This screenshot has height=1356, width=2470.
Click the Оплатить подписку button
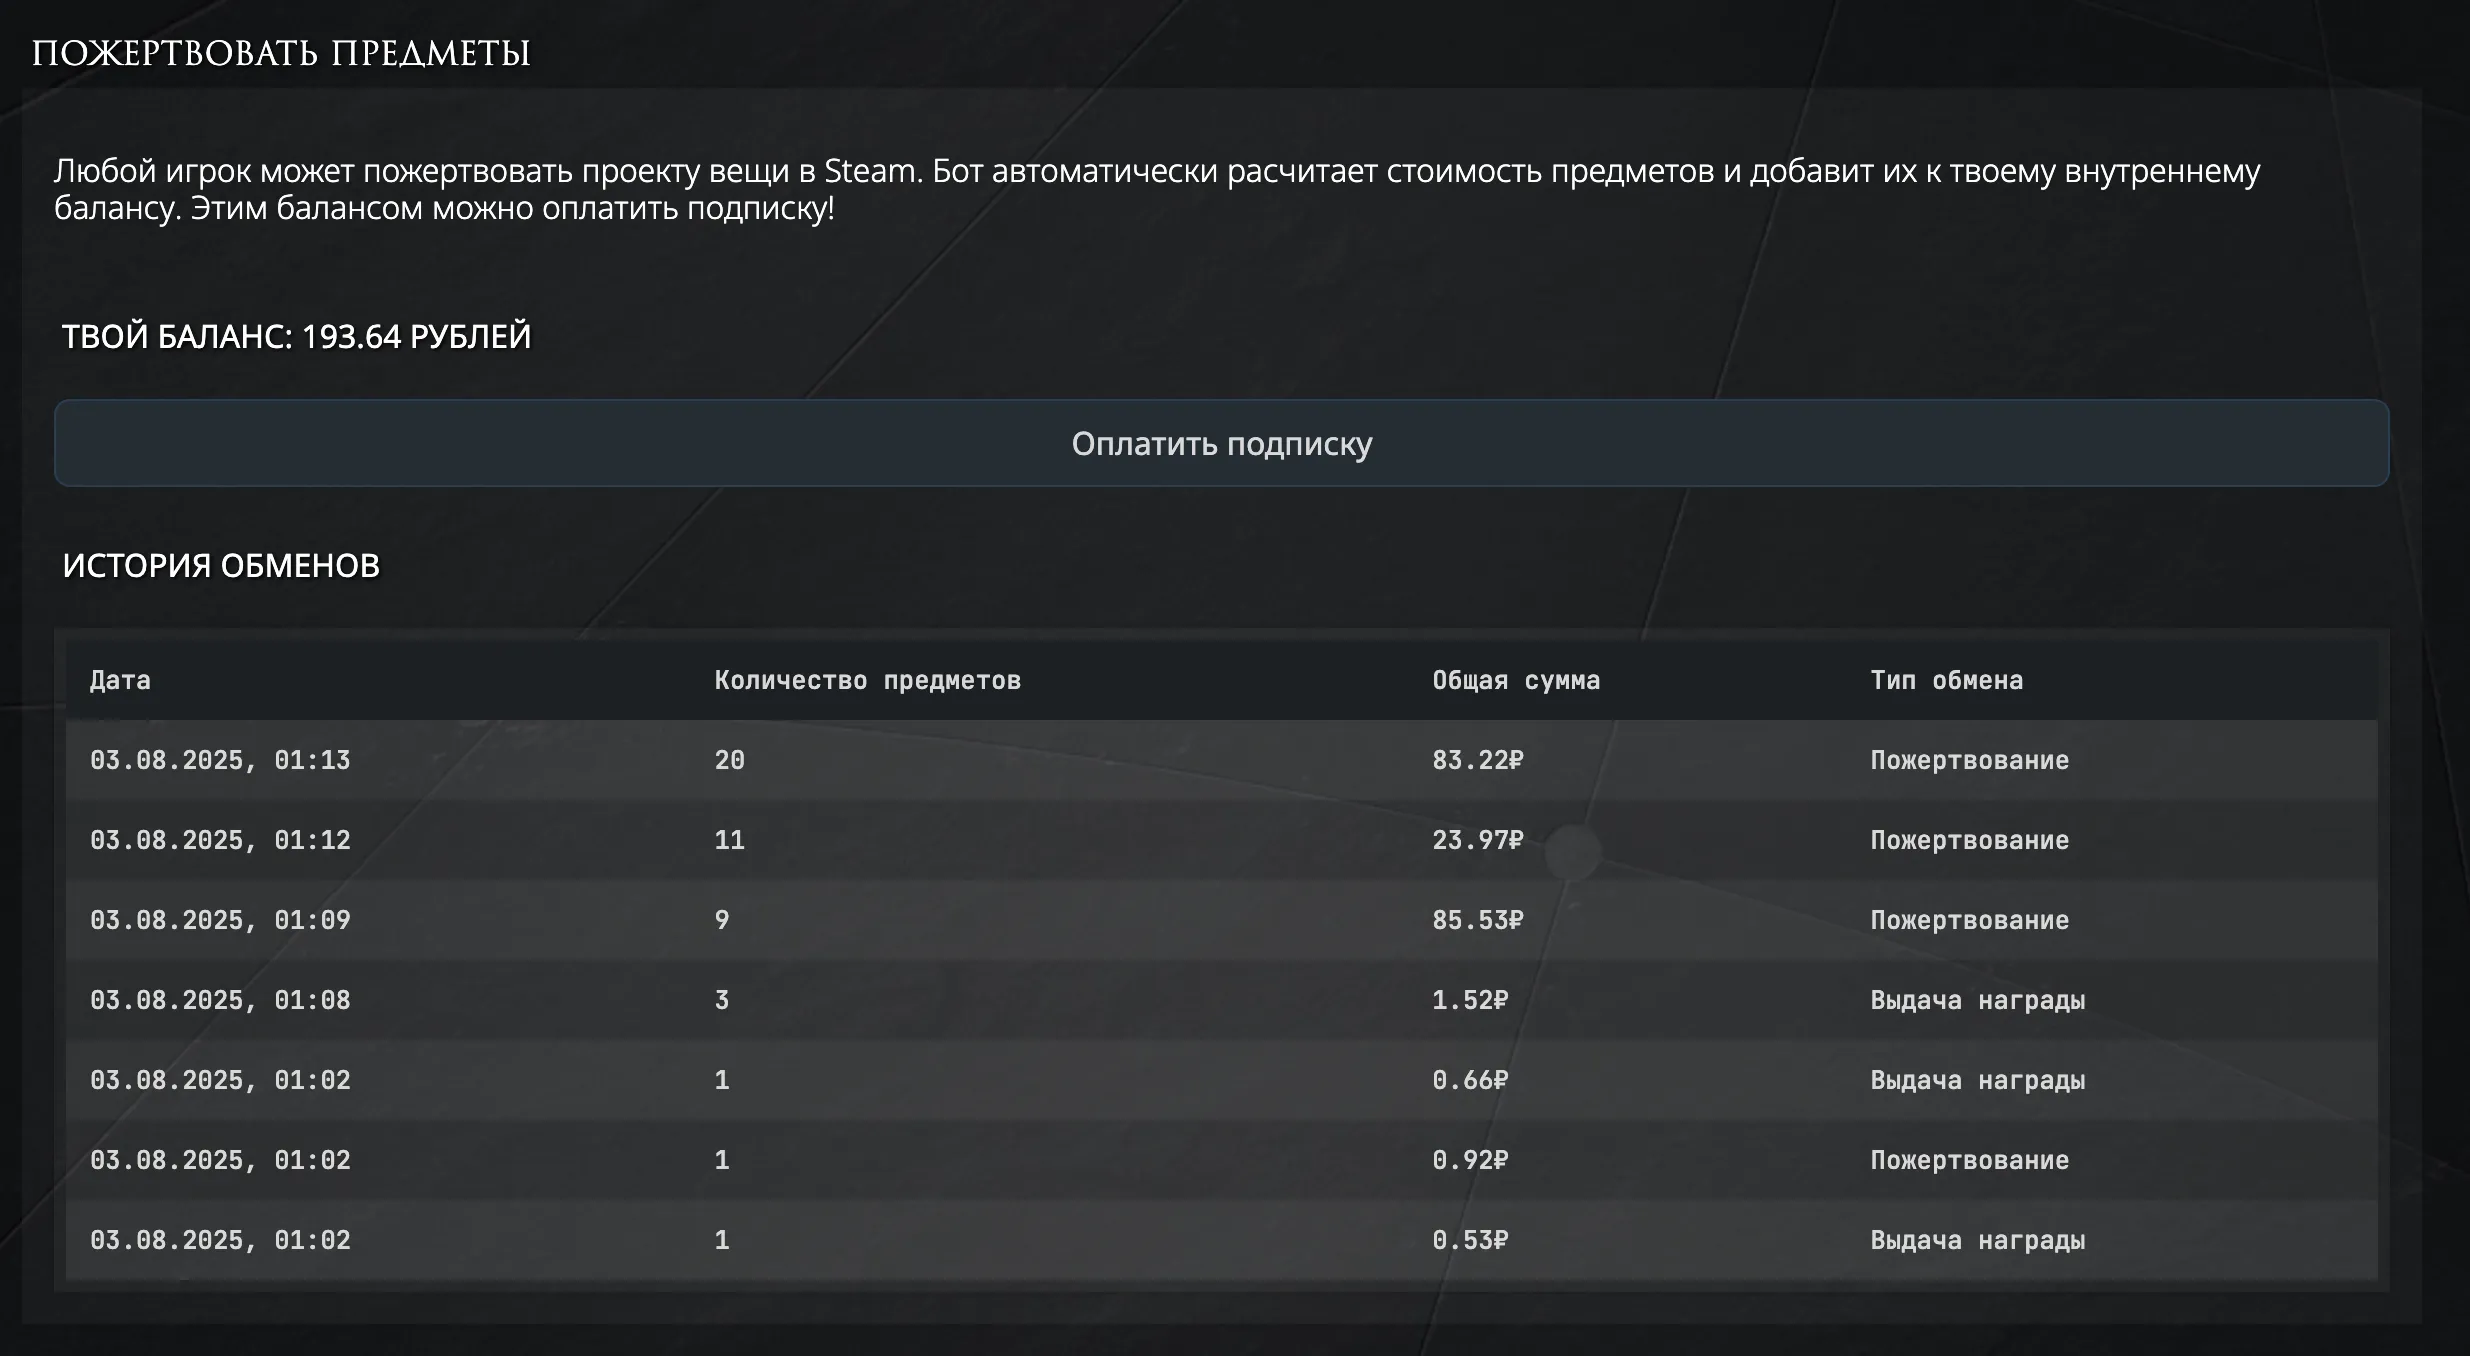point(1221,443)
